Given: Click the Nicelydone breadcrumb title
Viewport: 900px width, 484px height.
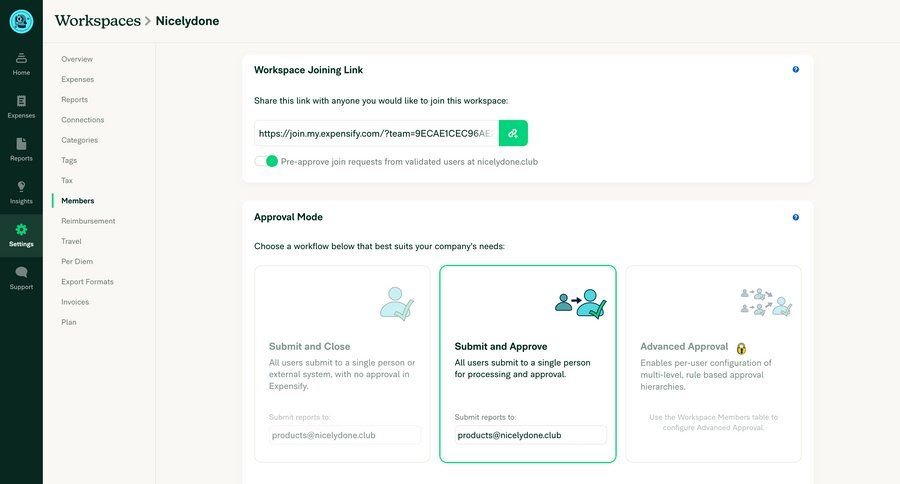Looking at the screenshot, I should (x=187, y=21).
